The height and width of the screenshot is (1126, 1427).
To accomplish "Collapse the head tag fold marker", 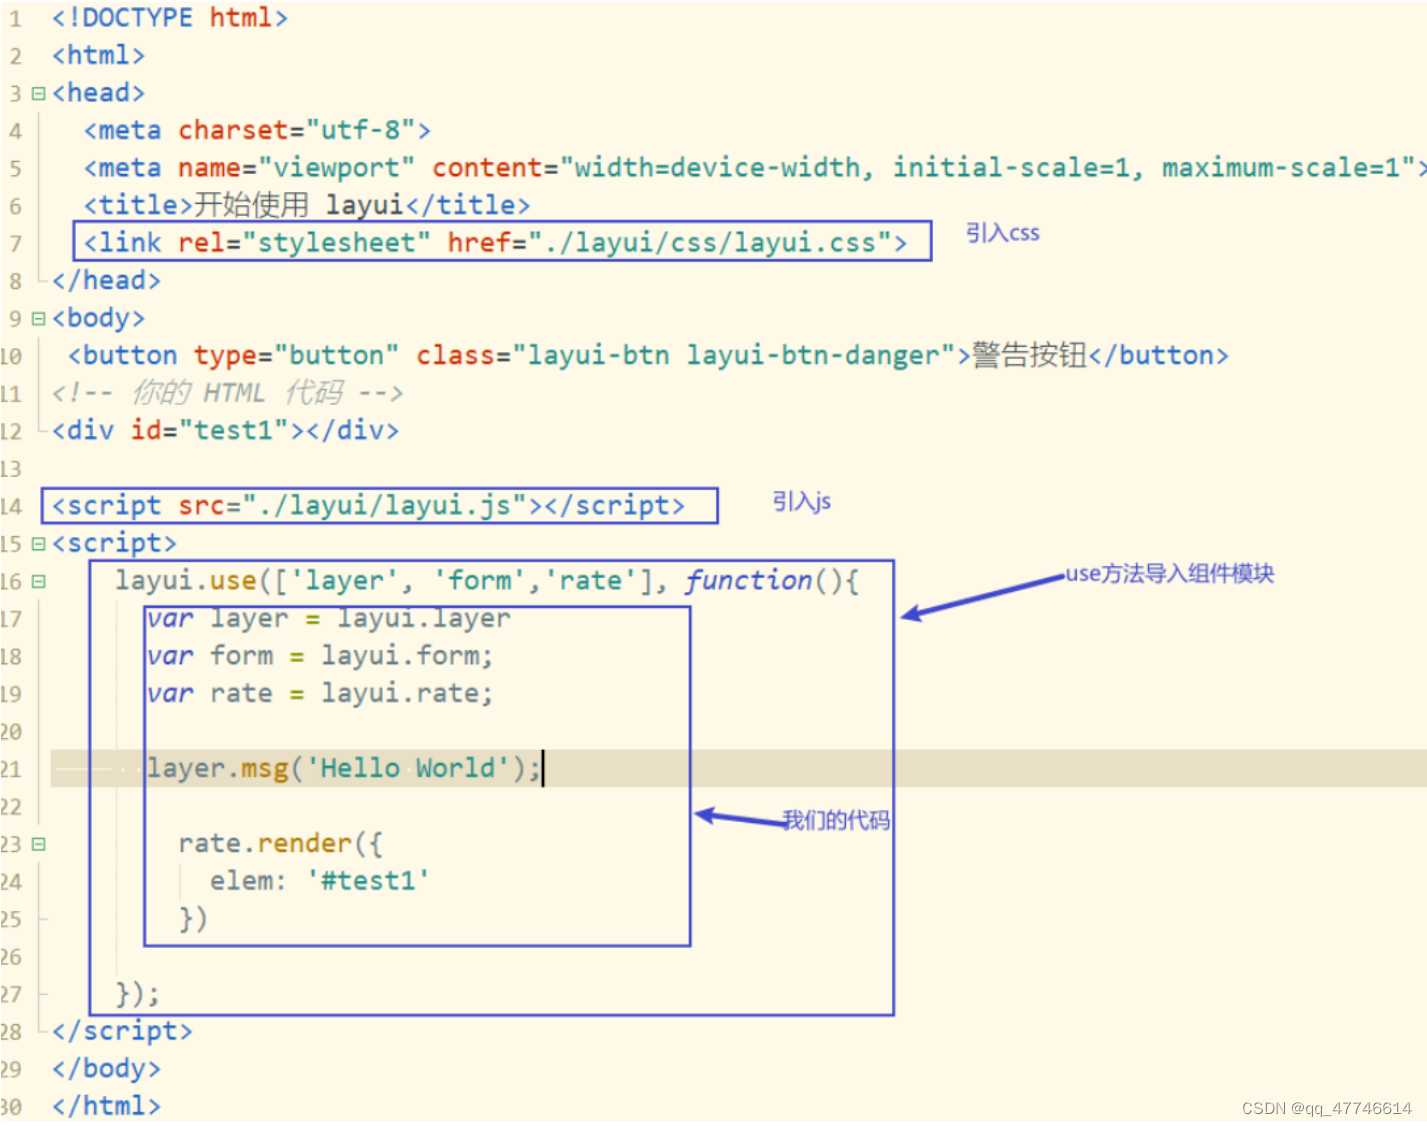I will (38, 93).
